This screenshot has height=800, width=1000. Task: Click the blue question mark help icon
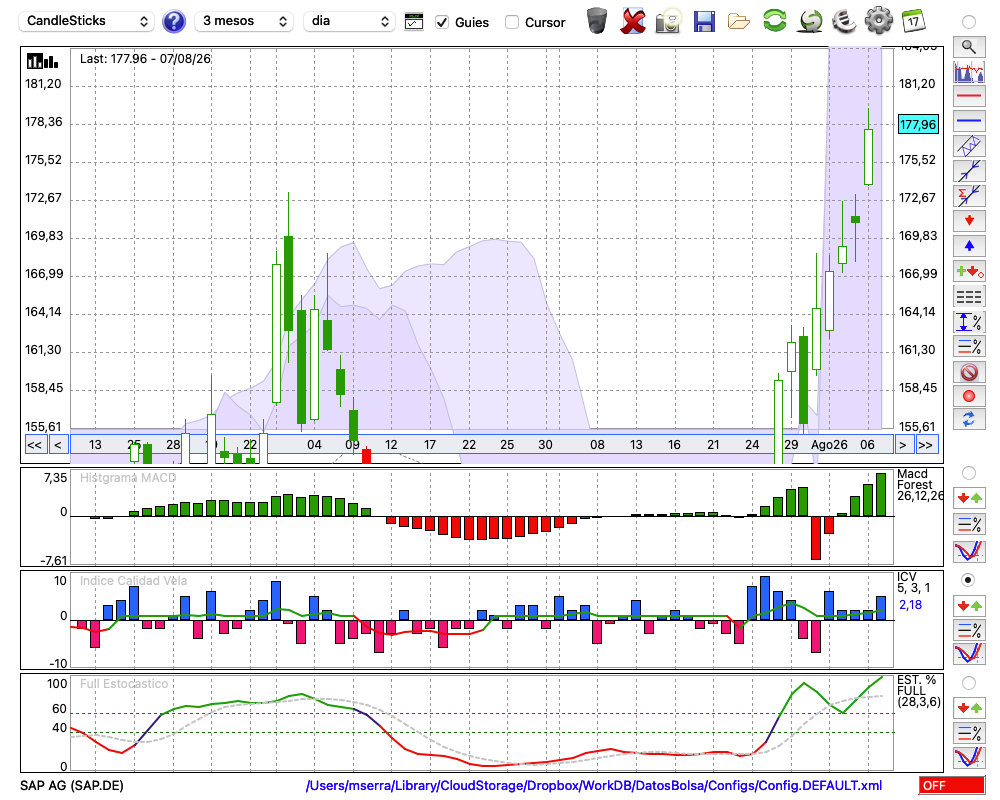[x=173, y=22]
